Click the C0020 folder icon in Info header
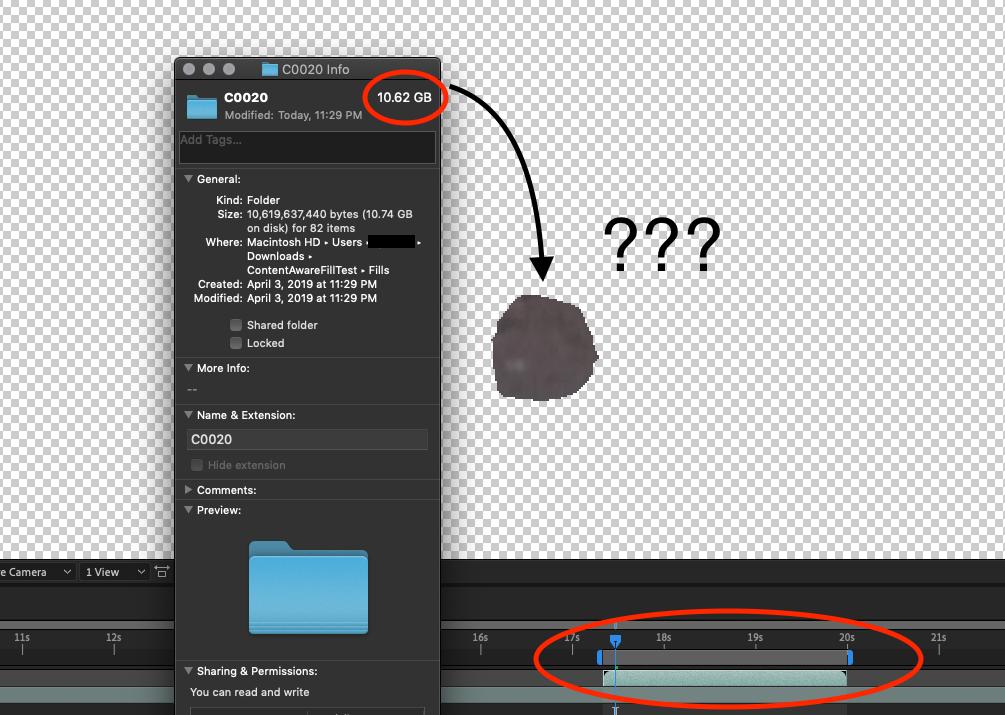Viewport: 1005px width, 715px height. click(x=202, y=106)
